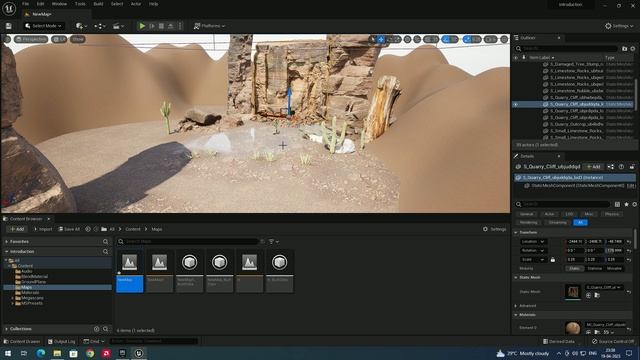The width and height of the screenshot is (640, 360).
Task: Click the Static Mesh asset thumbnail
Action: (x=573, y=291)
